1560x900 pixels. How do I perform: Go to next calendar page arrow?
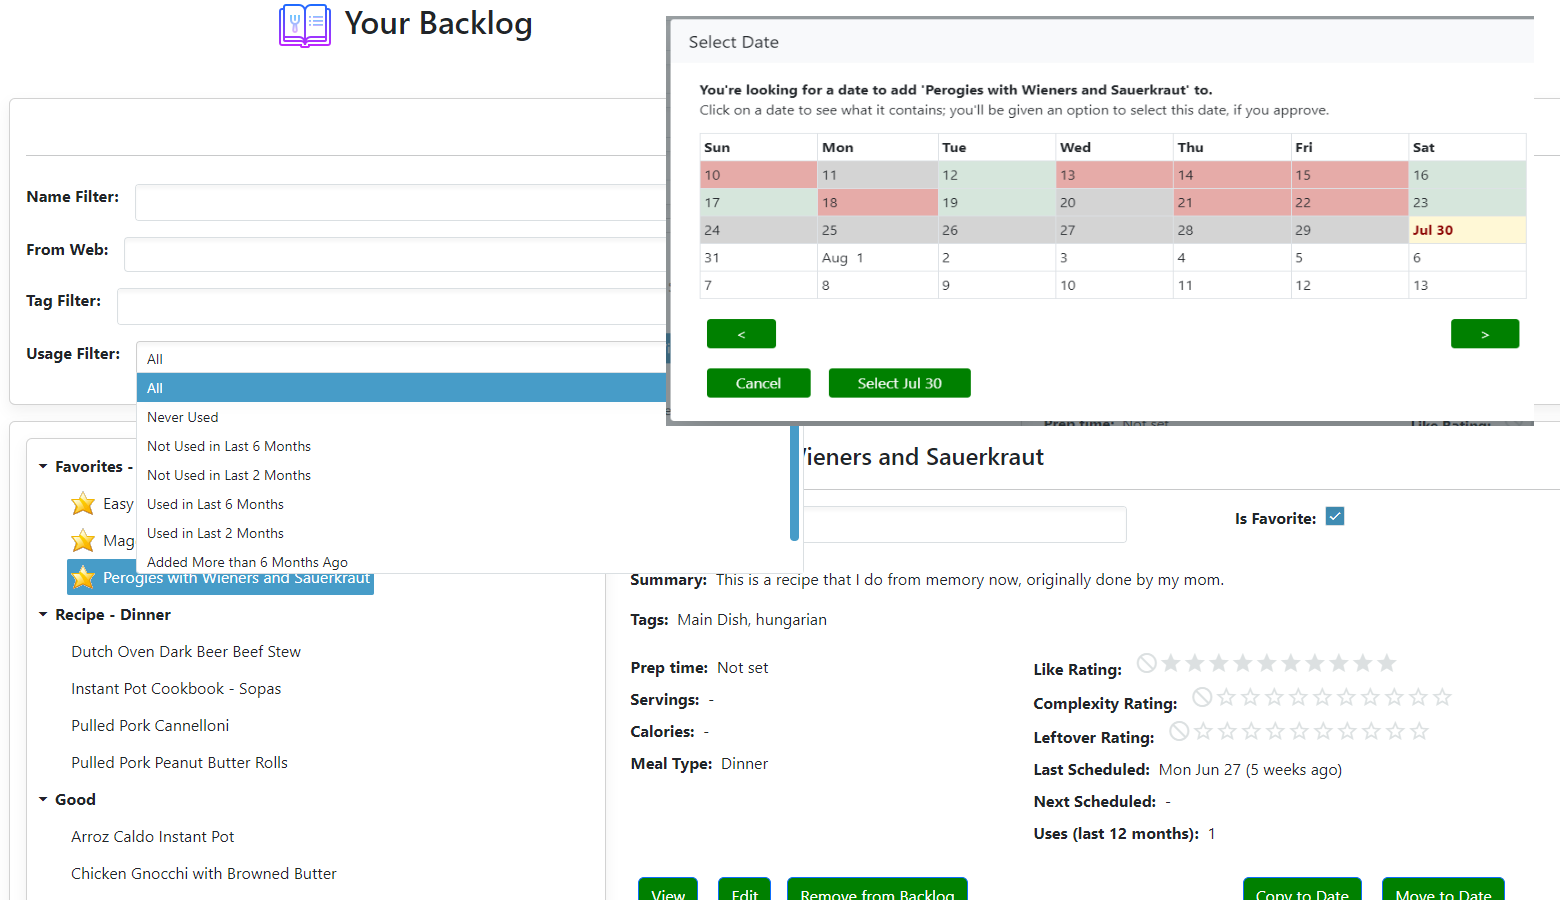[1484, 334]
